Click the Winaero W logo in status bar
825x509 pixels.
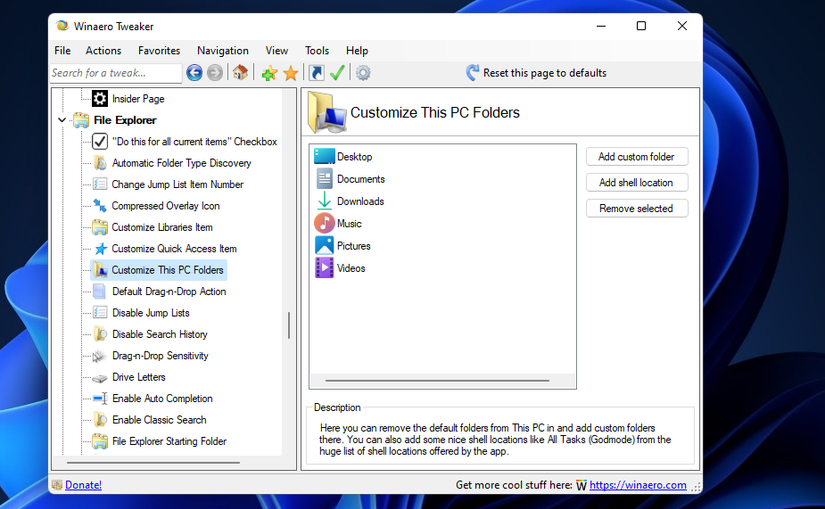coord(581,485)
